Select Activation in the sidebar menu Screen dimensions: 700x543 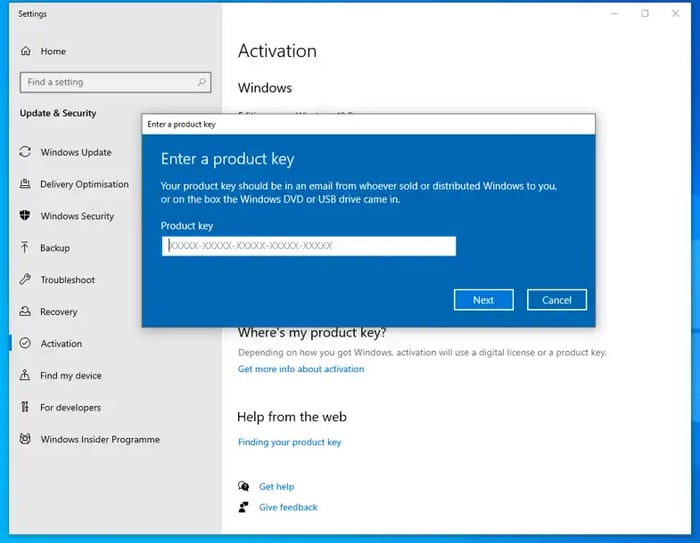point(61,344)
